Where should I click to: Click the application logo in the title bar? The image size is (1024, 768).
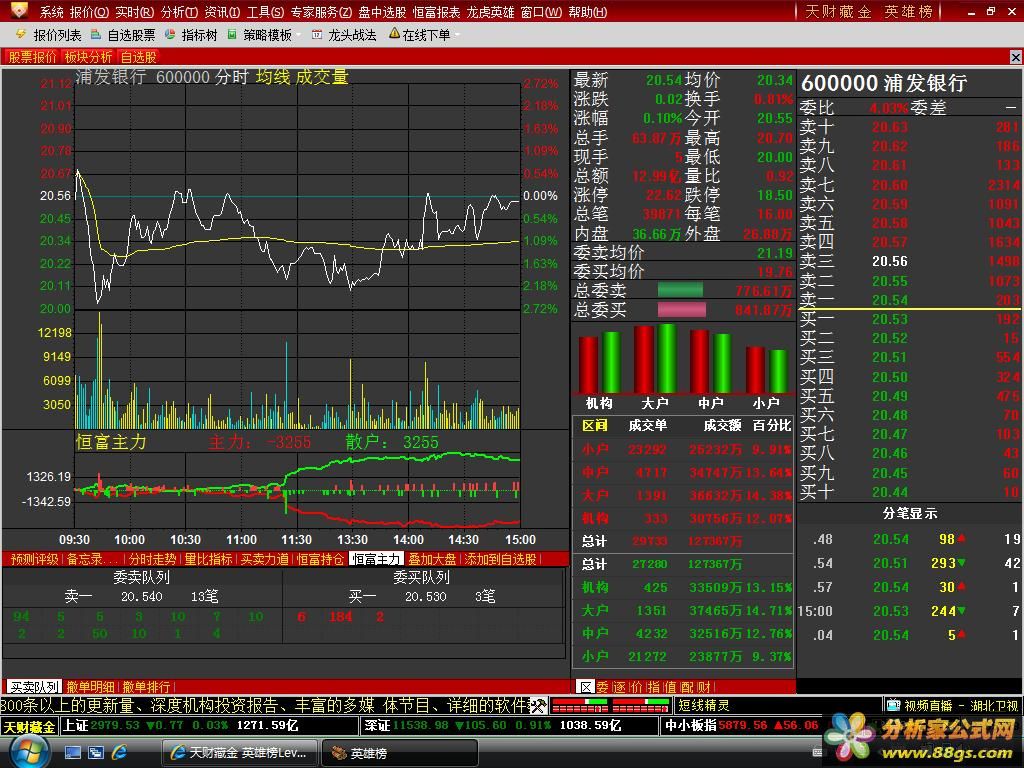click(x=20, y=10)
